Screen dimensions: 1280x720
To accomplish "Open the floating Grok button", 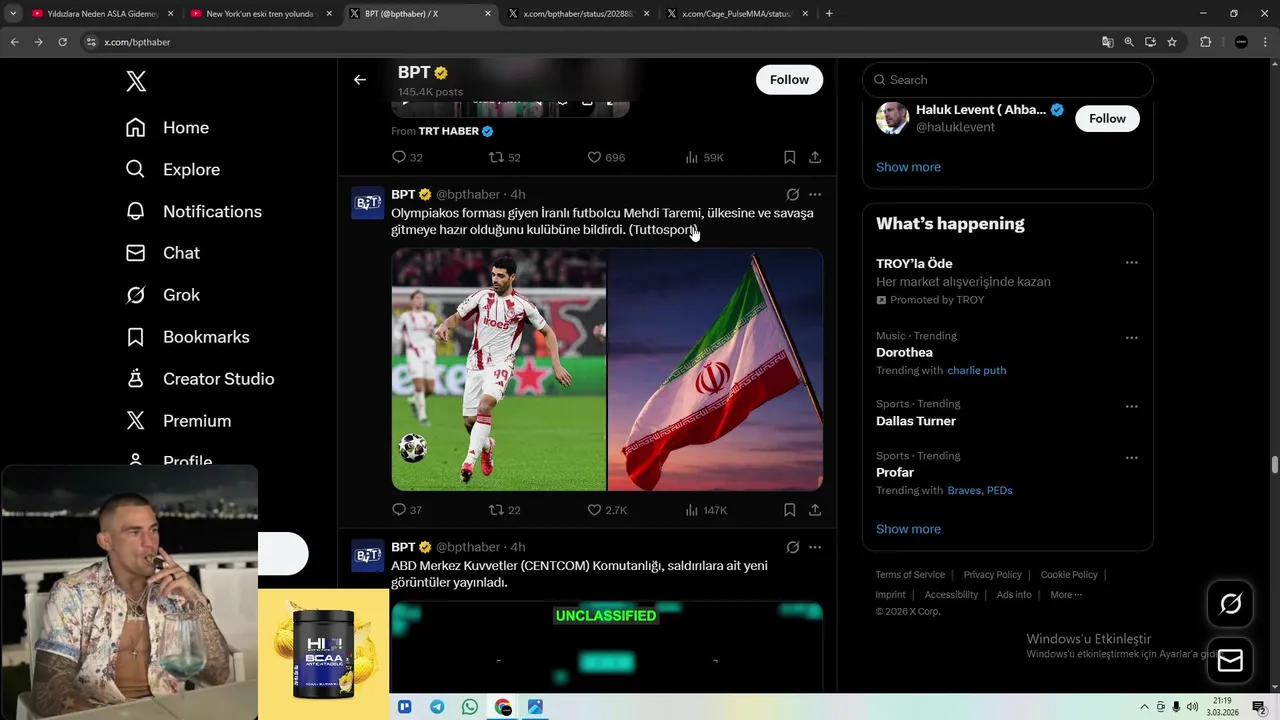I will click(x=1230, y=604).
